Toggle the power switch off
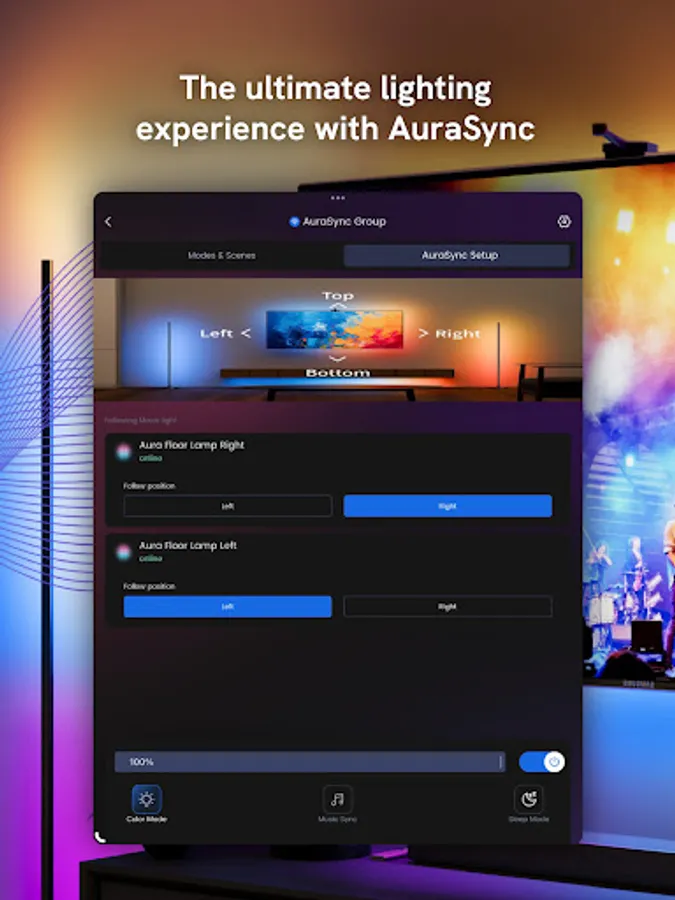Viewport: 675px width, 900px height. (542, 762)
